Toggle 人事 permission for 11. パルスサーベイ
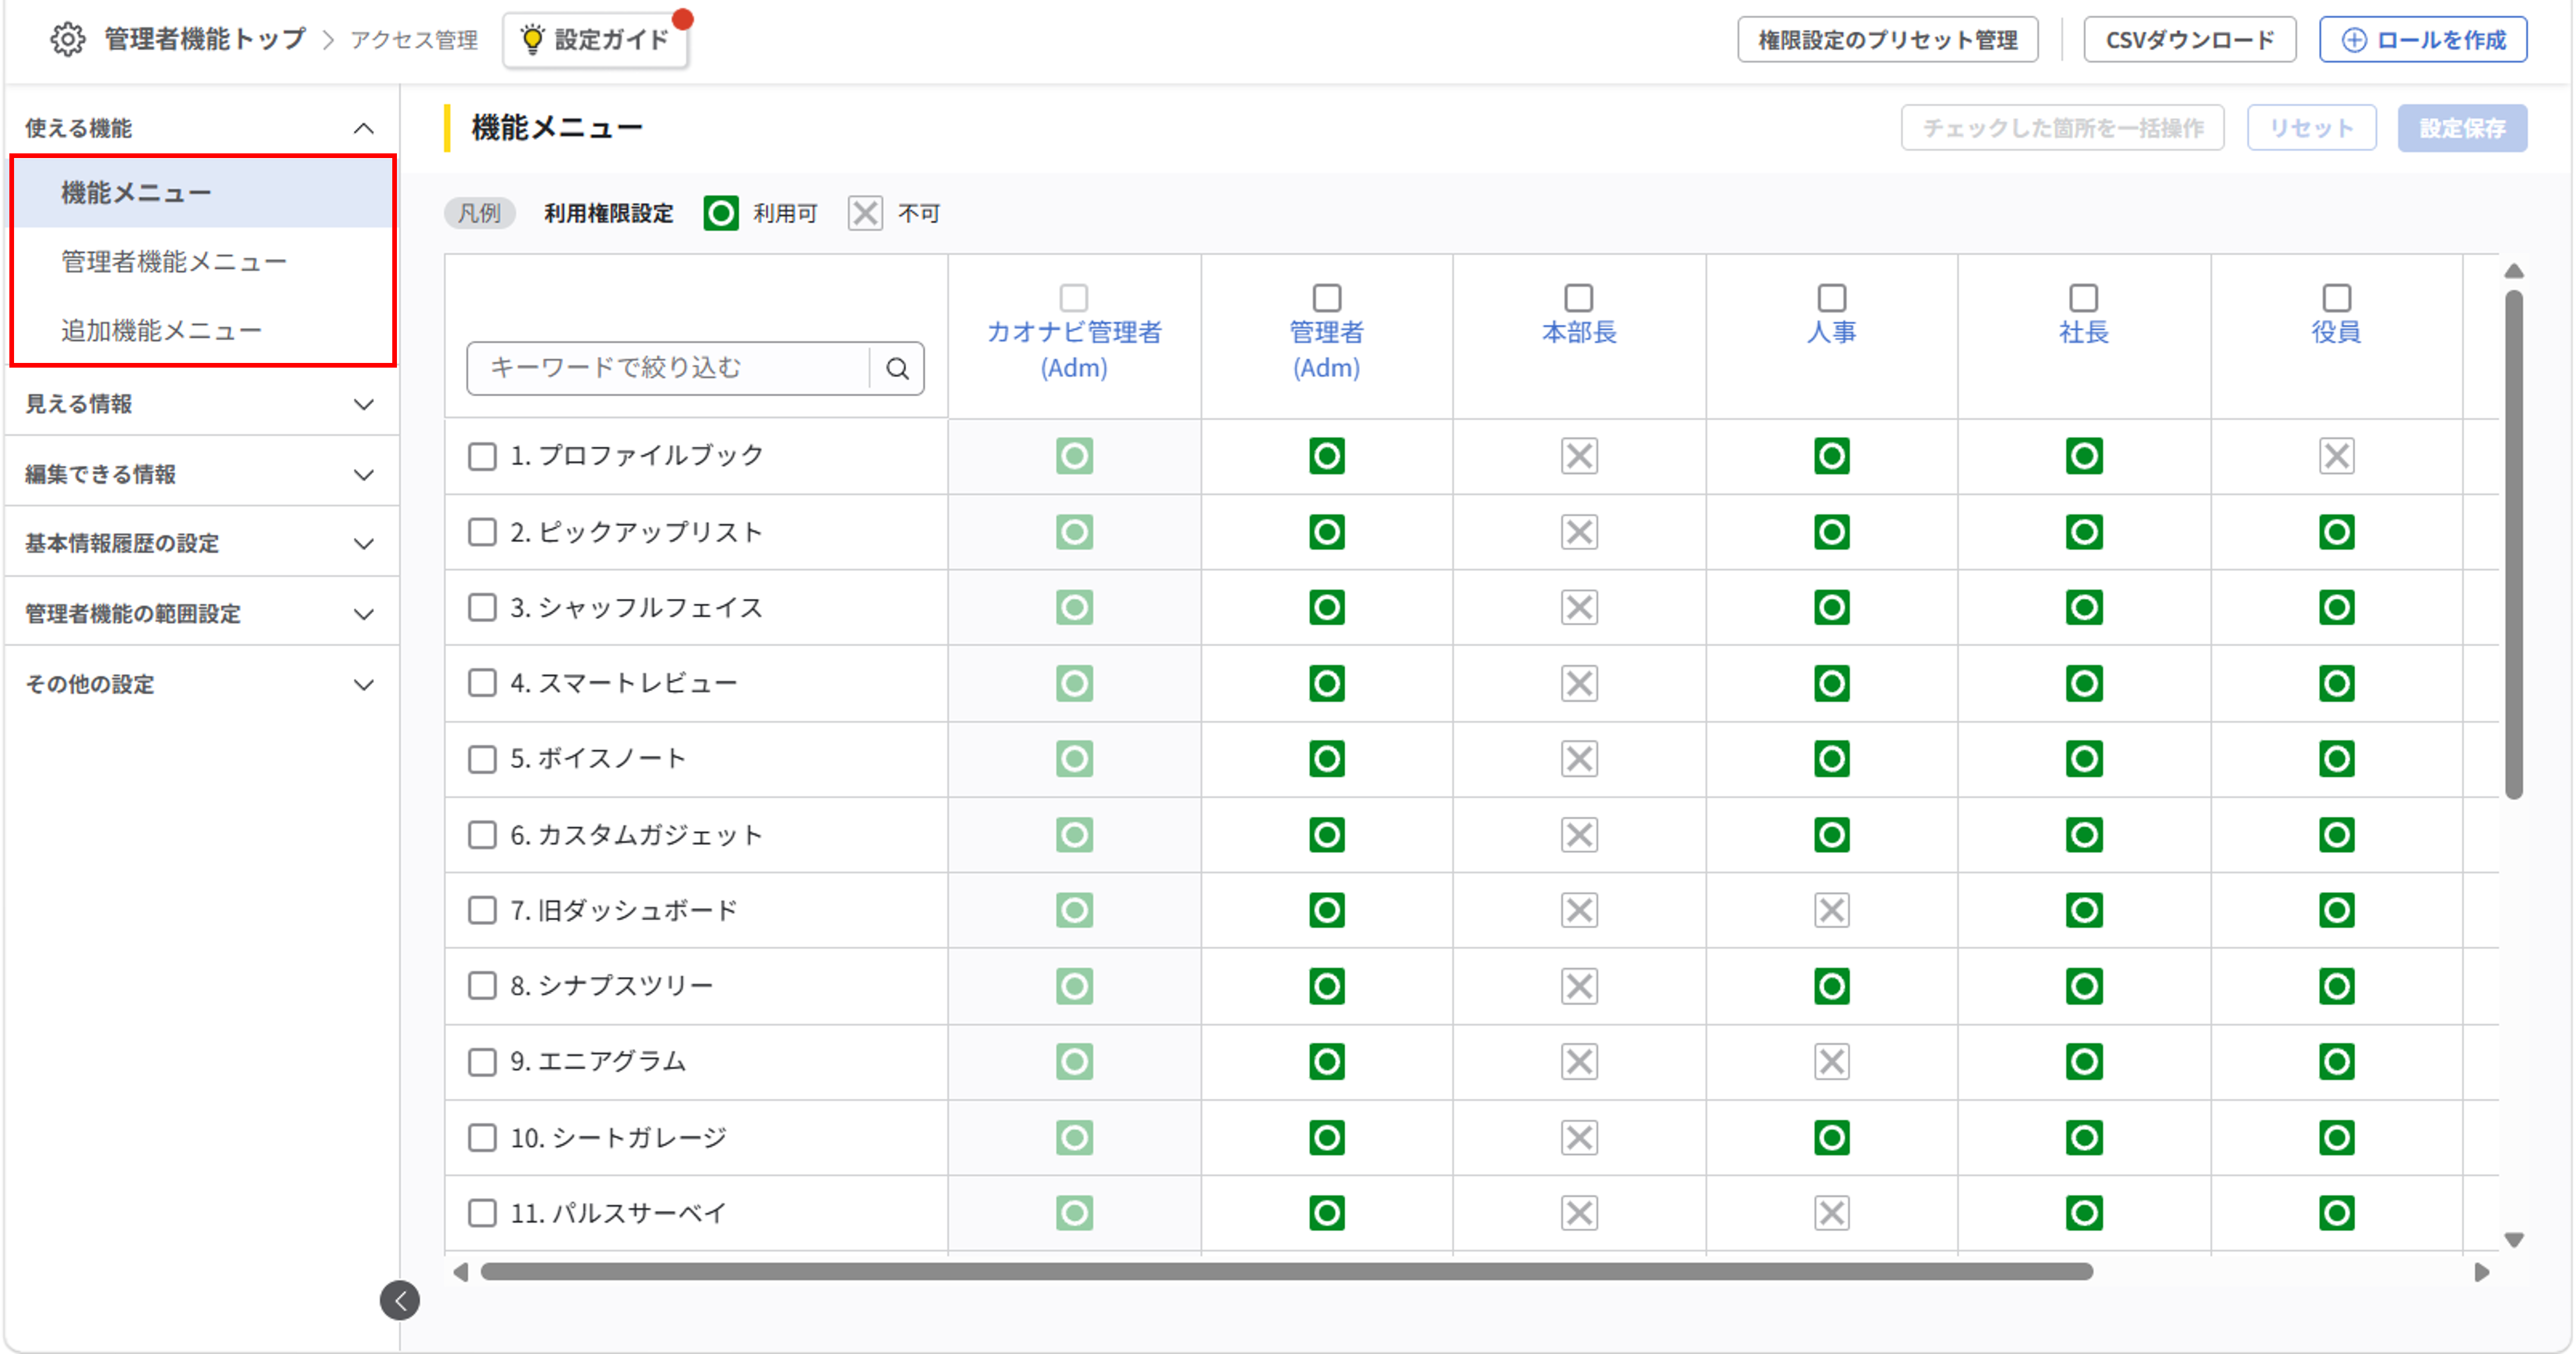2576x1354 pixels. coord(1831,1213)
